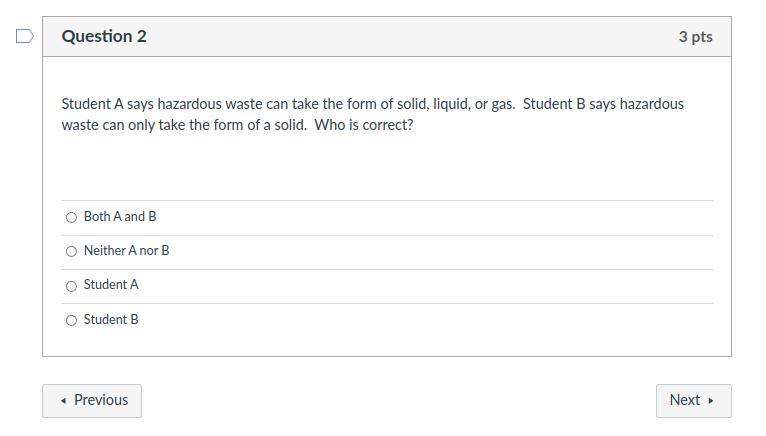The image size is (766, 436).
Task: Go to the Previous question
Action: pos(92,400)
